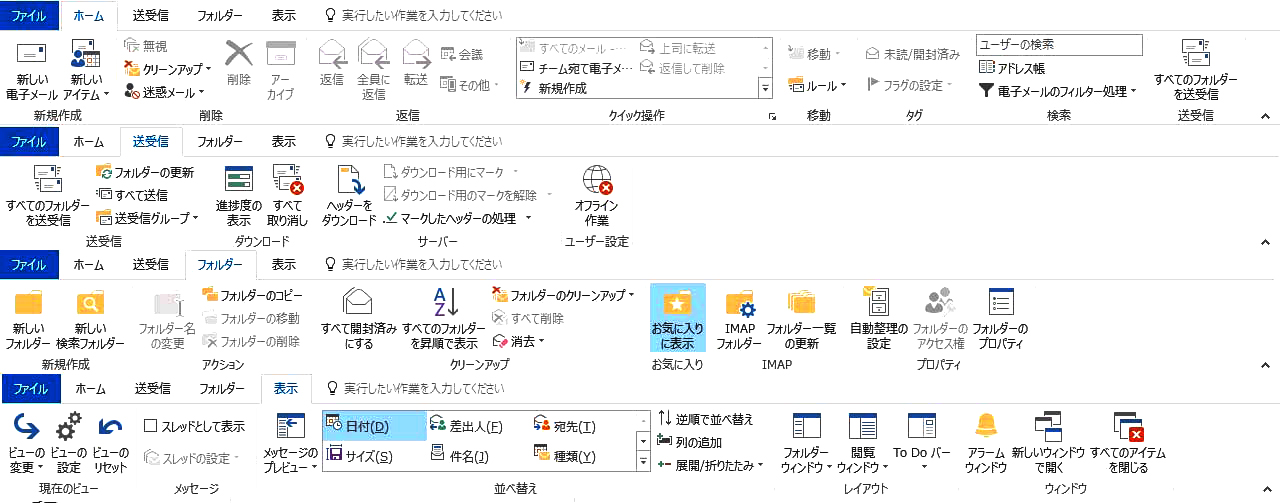Click 逆順で並べ替え button
Screen dimensions: 1280x503
point(705,419)
